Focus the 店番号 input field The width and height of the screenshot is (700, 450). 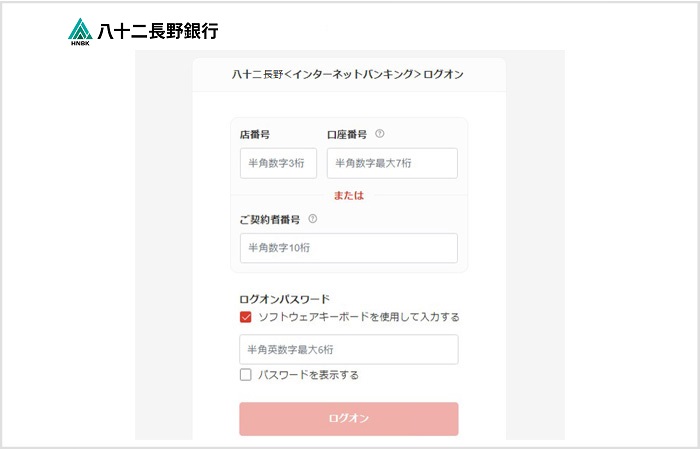point(279,163)
